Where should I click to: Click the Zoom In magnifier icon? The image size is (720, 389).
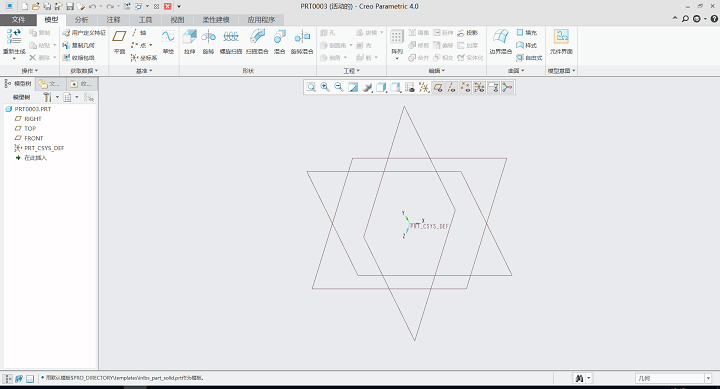(x=325, y=87)
